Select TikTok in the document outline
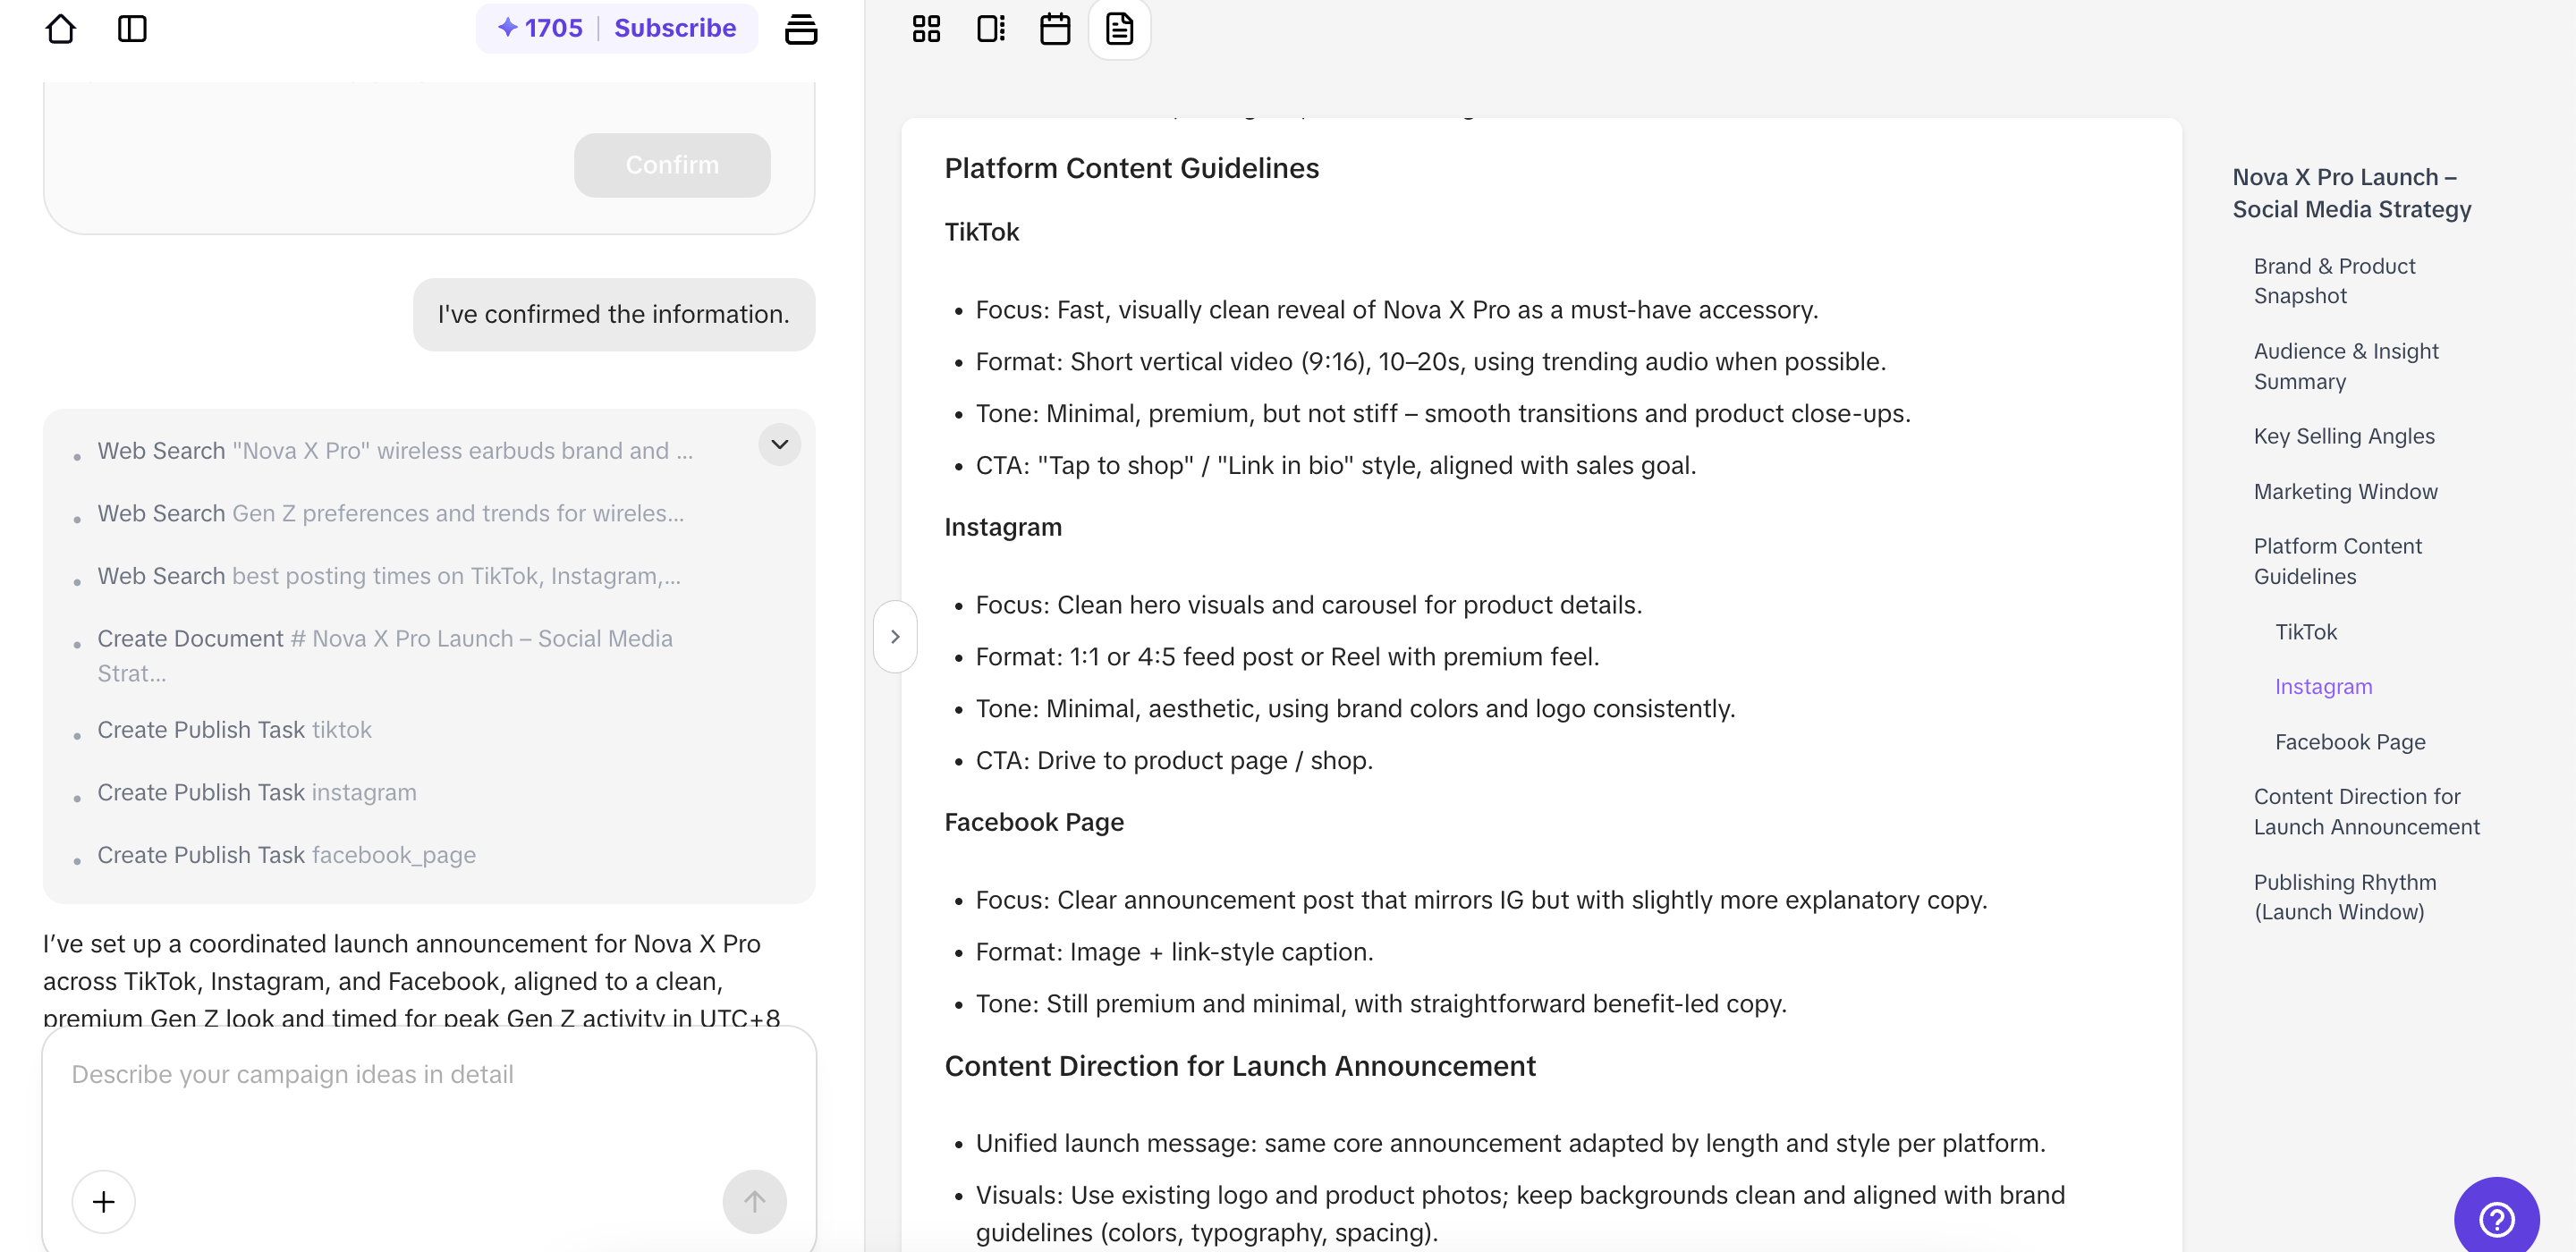The image size is (2576, 1252). [2306, 631]
